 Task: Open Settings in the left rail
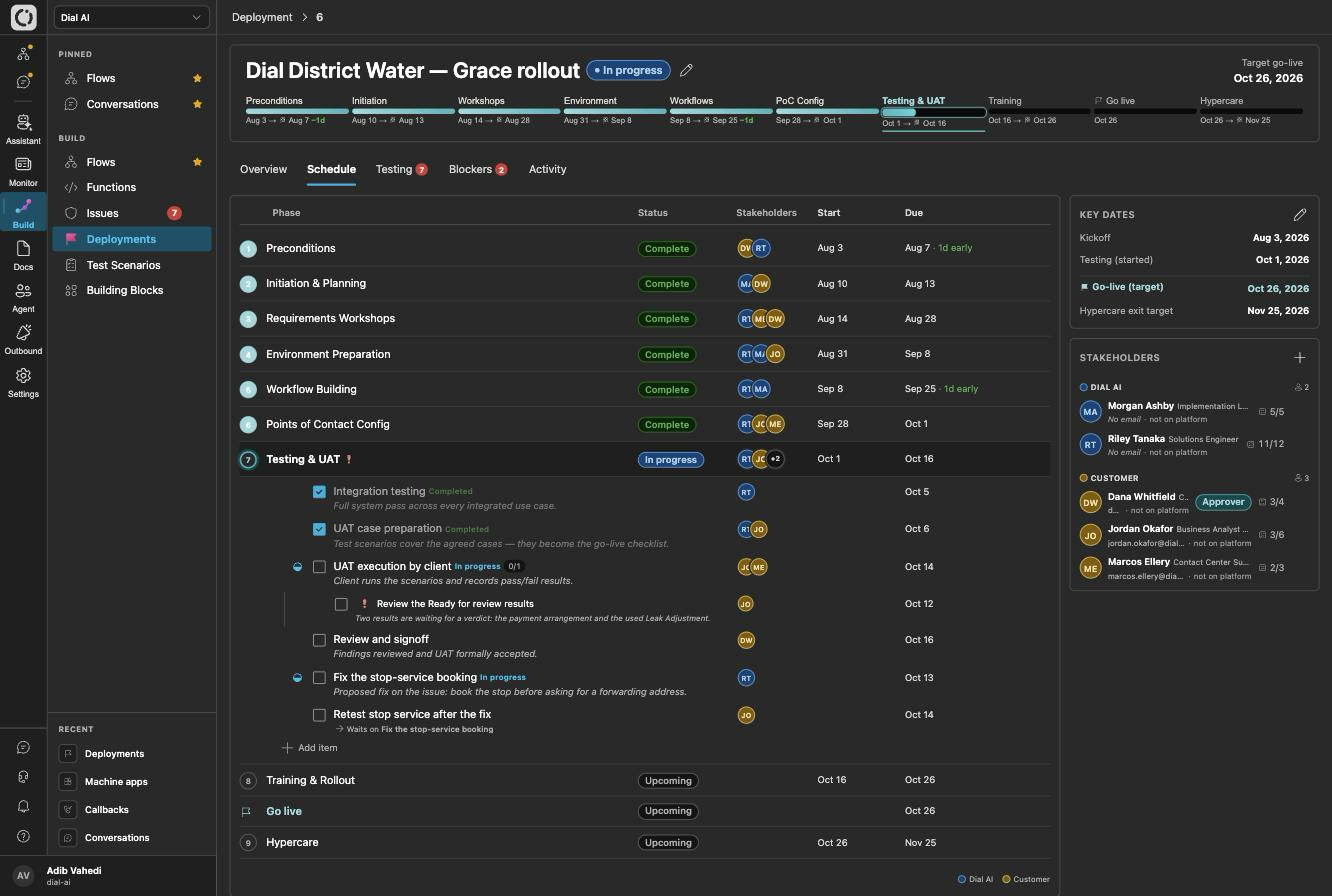(23, 381)
